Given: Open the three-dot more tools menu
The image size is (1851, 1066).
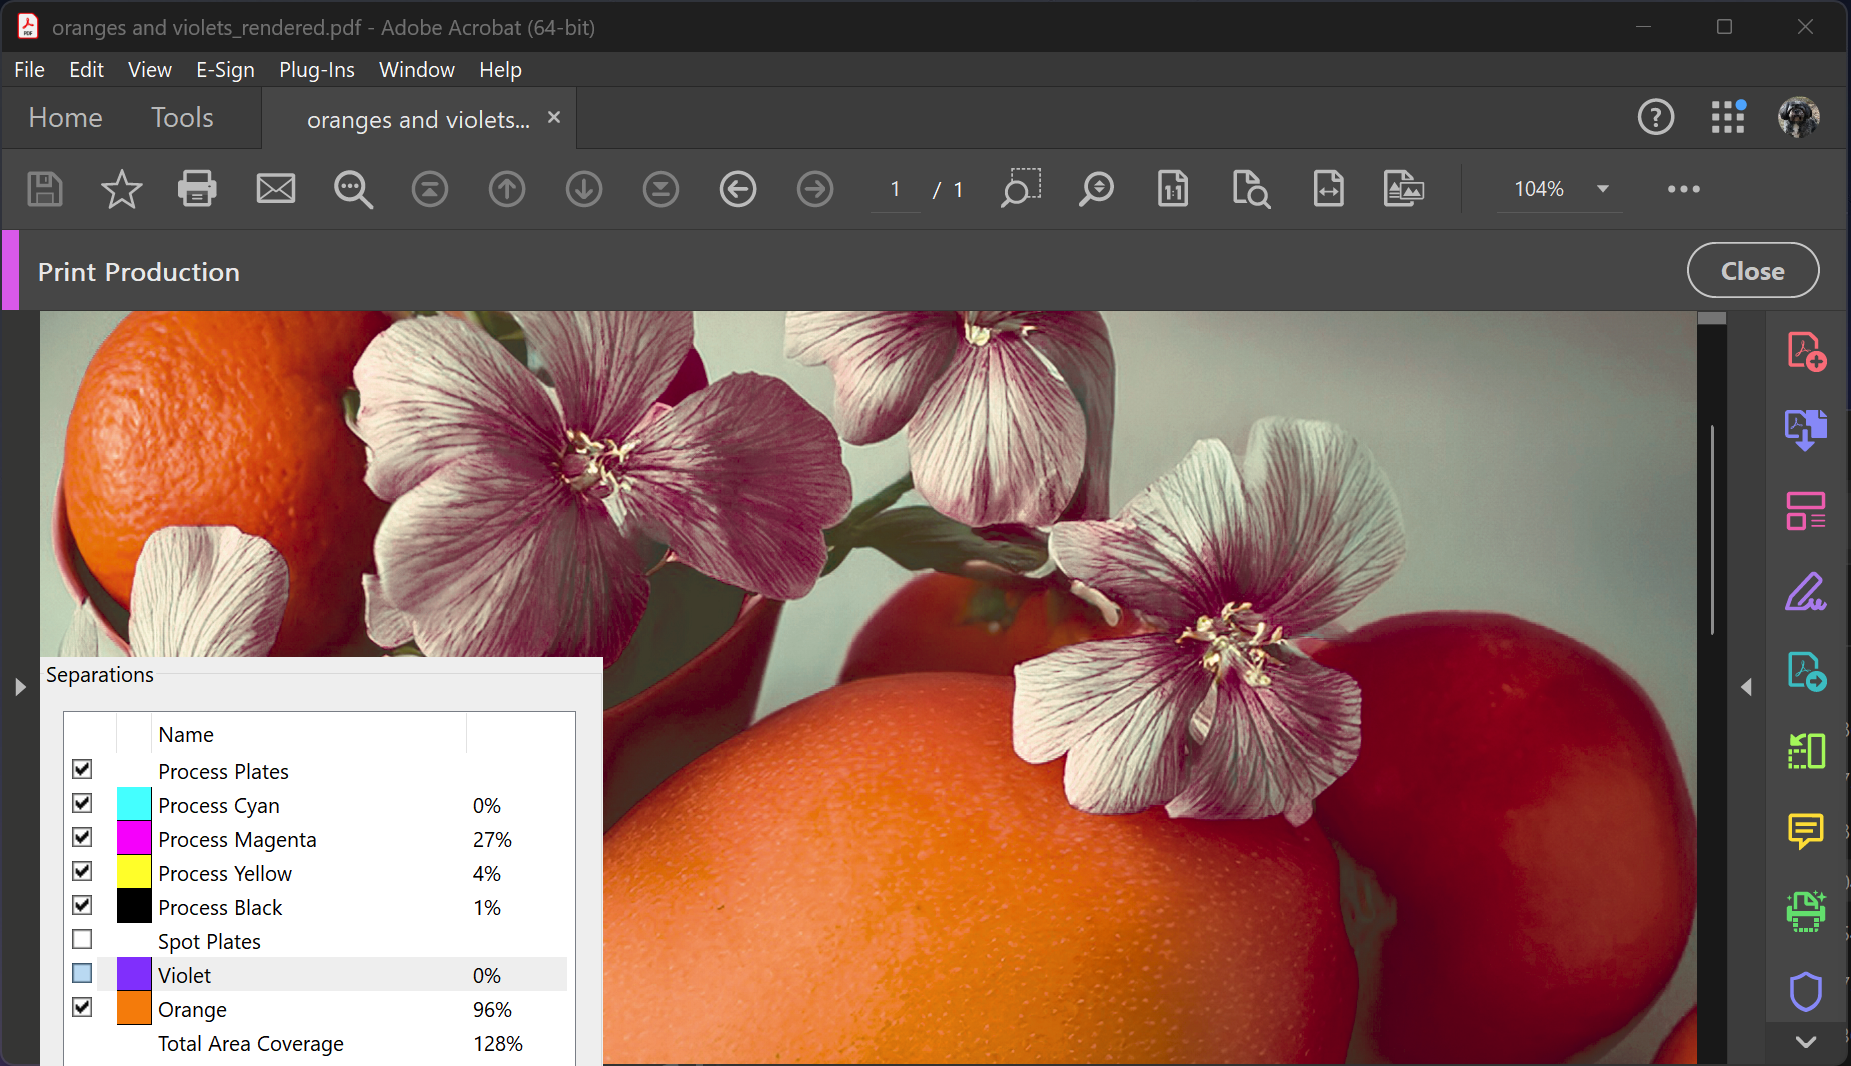Looking at the screenshot, I should pyautogui.click(x=1684, y=189).
